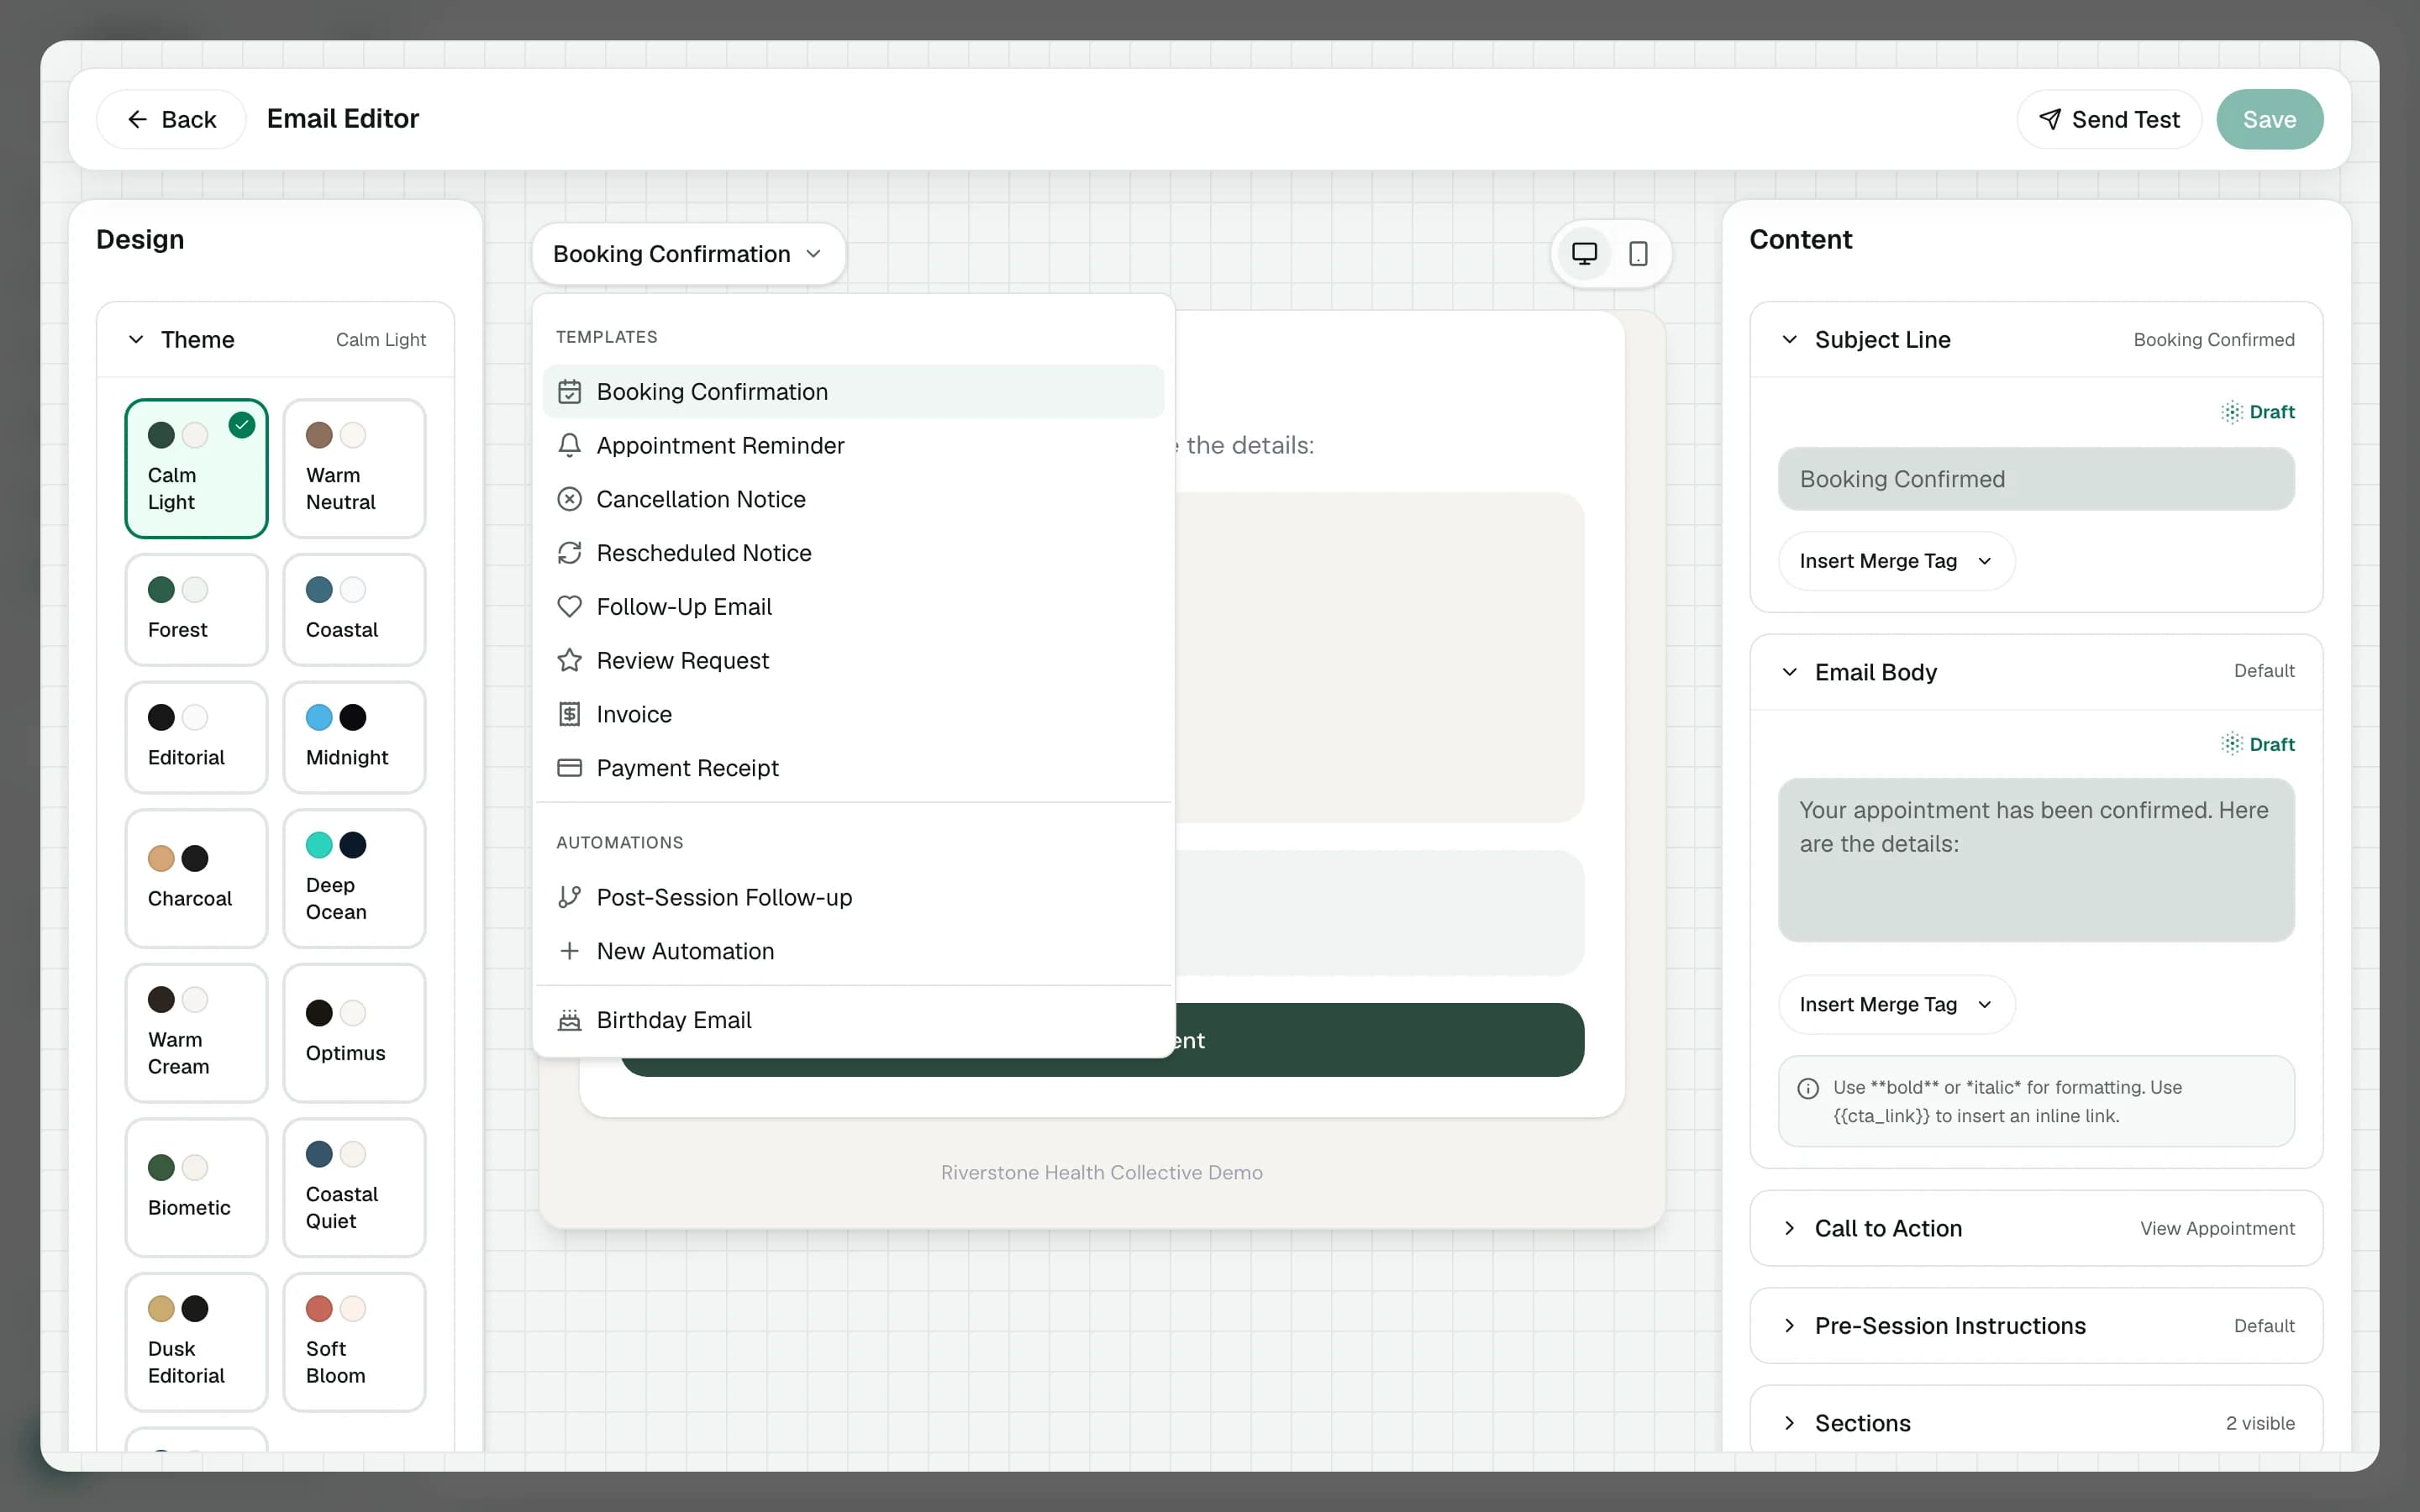Click the bell icon for Appointment Reminder
2420x1512 pixels.
(569, 445)
